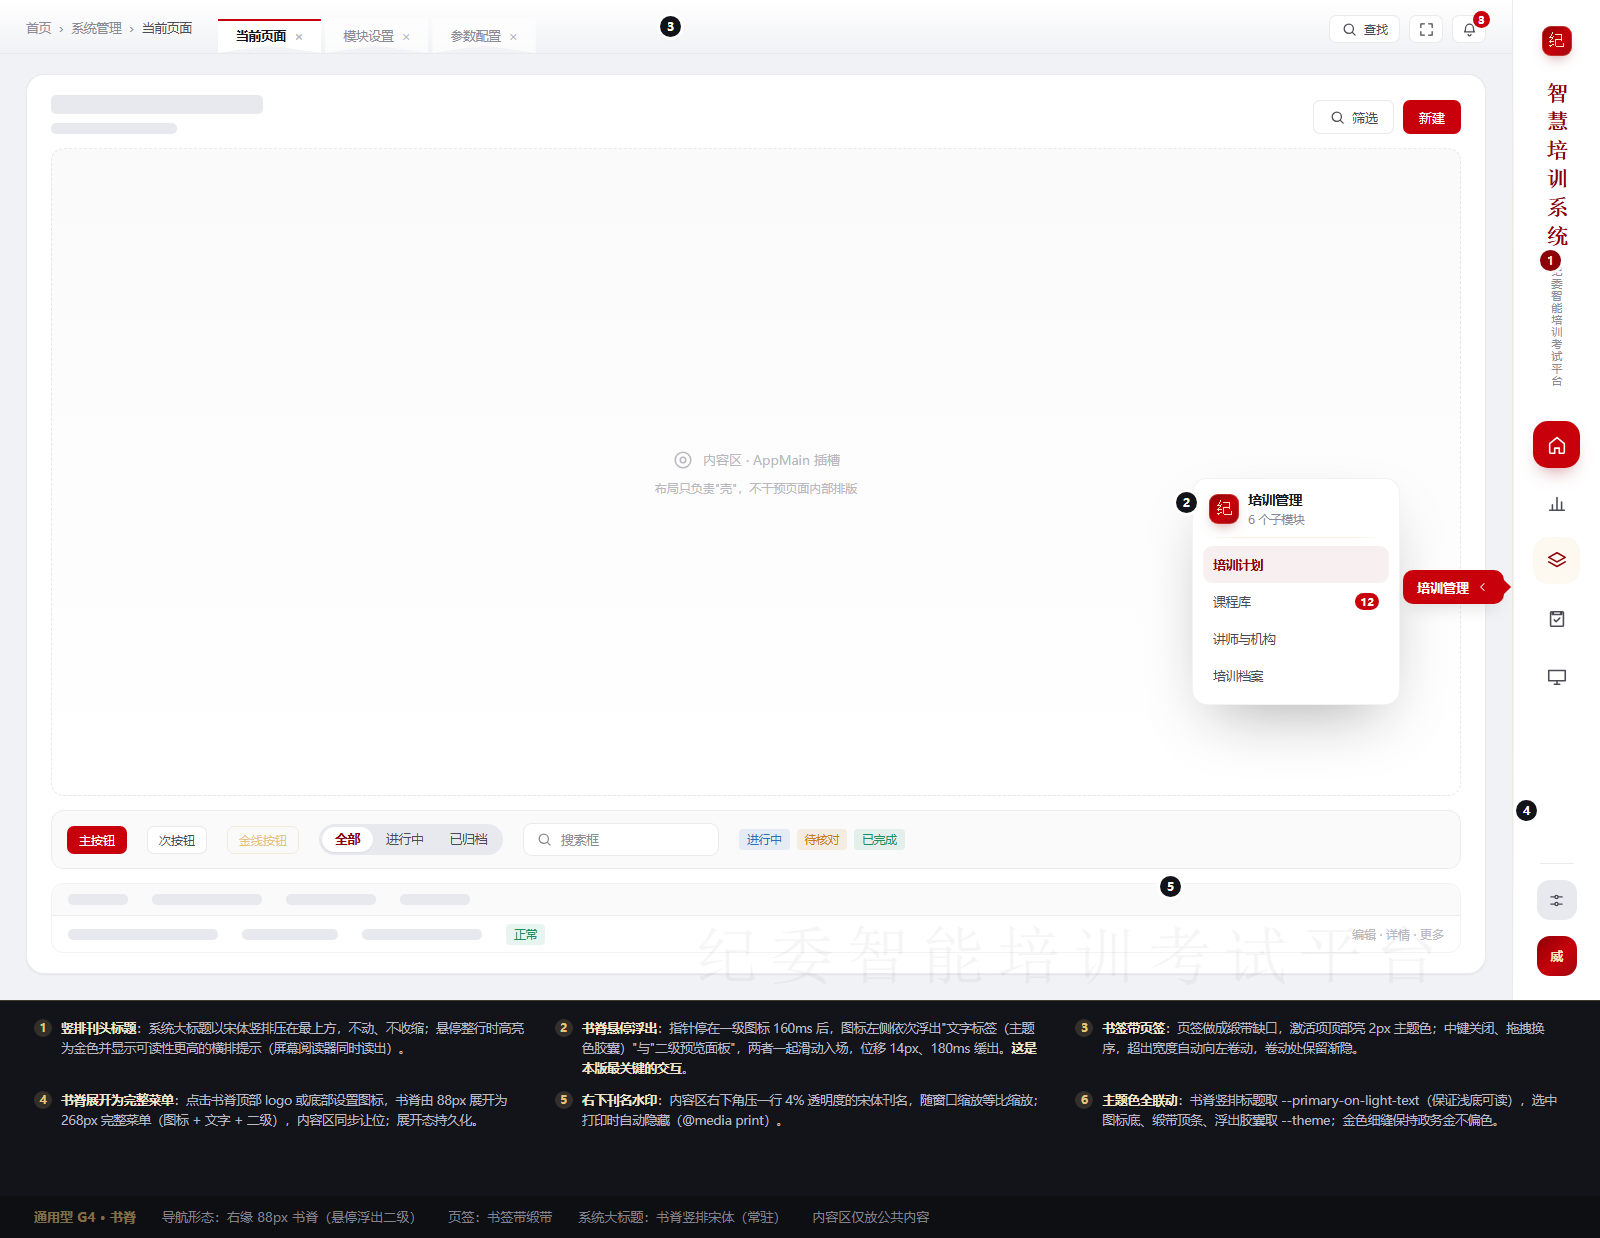
Task: Open the clipboard checklist sidebar icon
Action: pyautogui.click(x=1556, y=619)
